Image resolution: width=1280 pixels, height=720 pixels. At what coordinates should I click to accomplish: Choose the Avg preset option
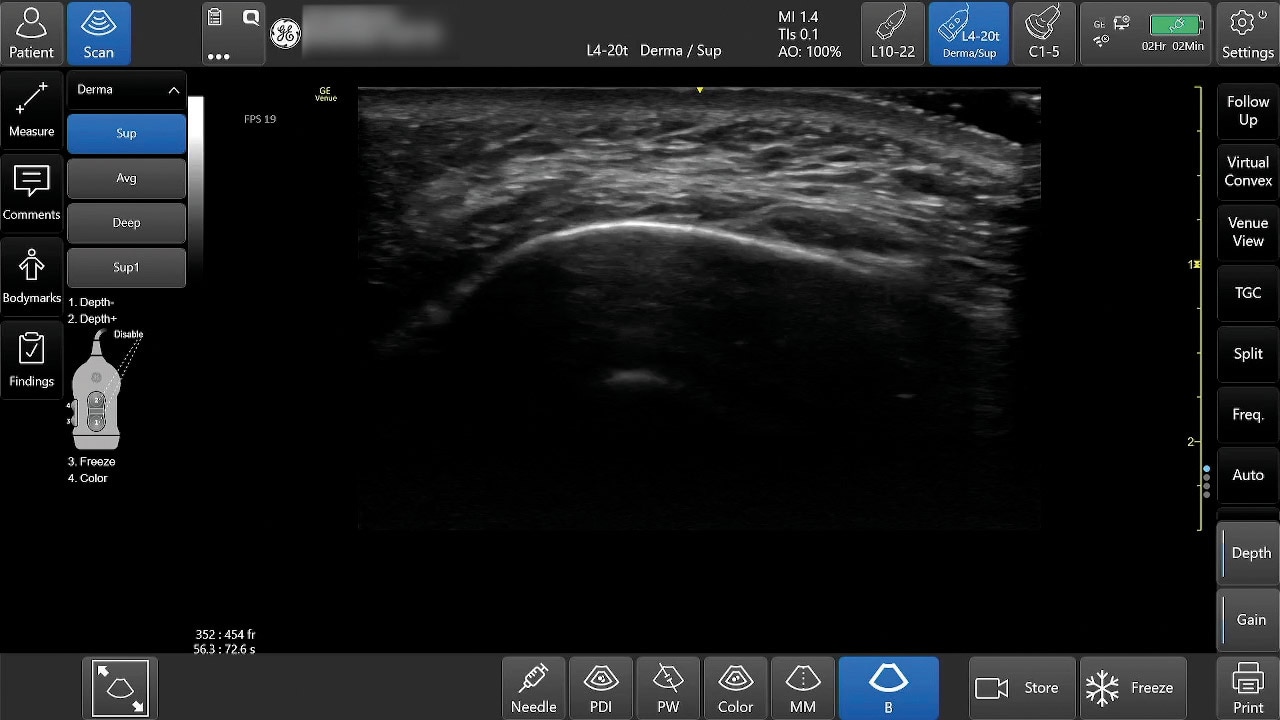coord(126,178)
